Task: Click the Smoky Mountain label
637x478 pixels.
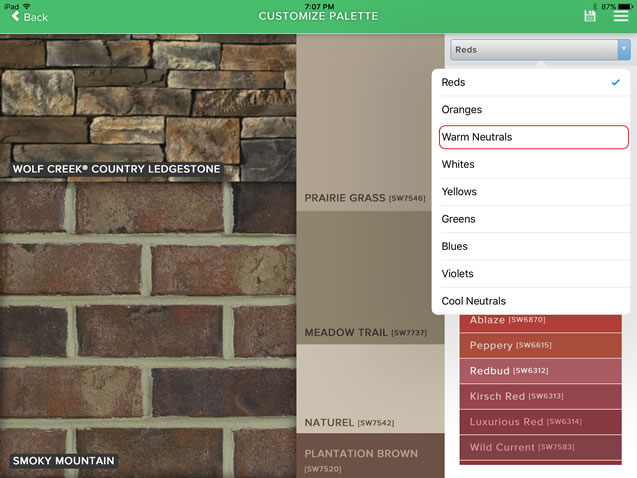Action: pos(63,461)
